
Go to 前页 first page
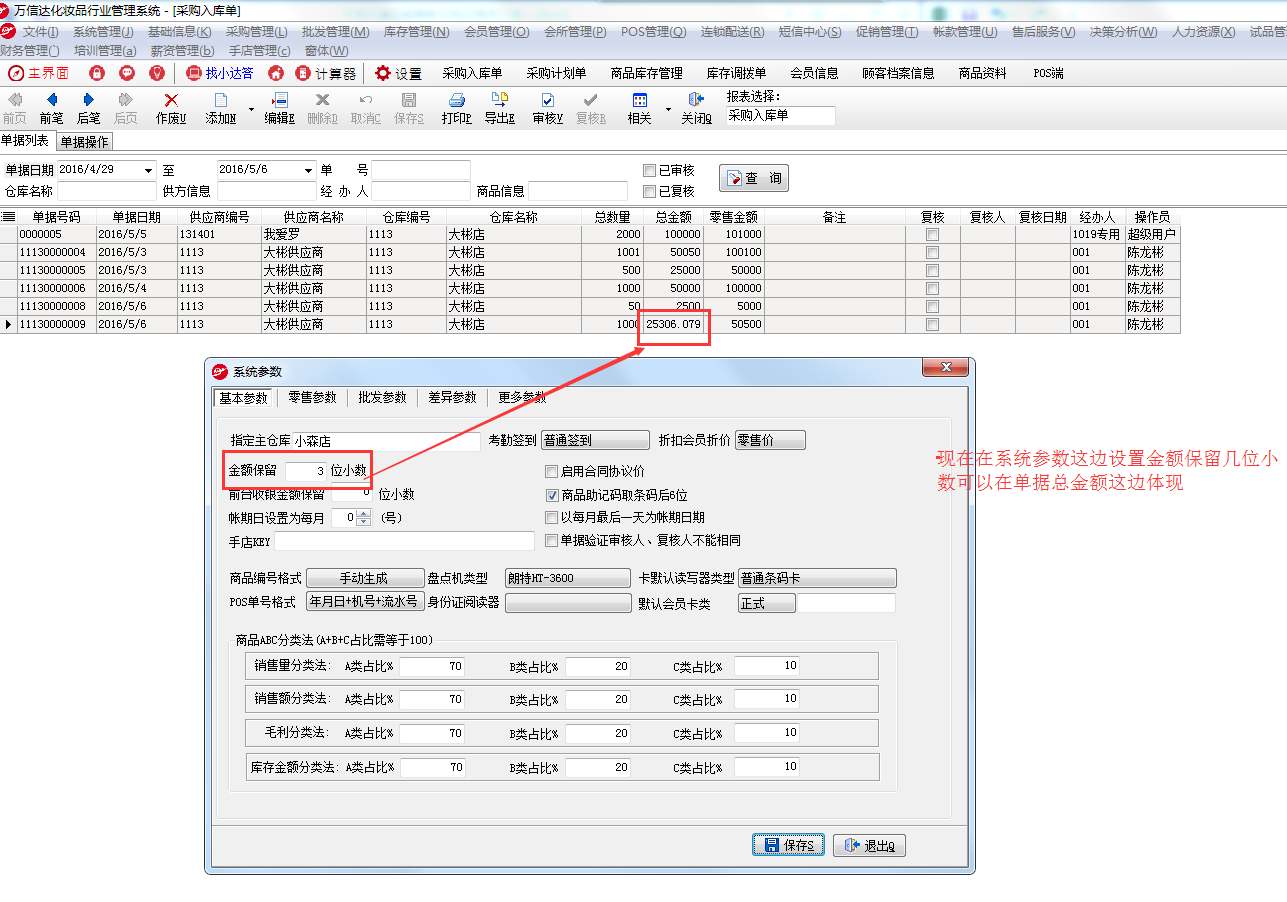[x=15, y=108]
